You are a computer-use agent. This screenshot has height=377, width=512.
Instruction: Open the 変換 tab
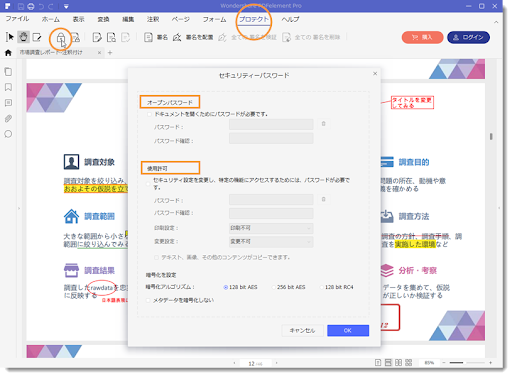pyautogui.click(x=103, y=19)
